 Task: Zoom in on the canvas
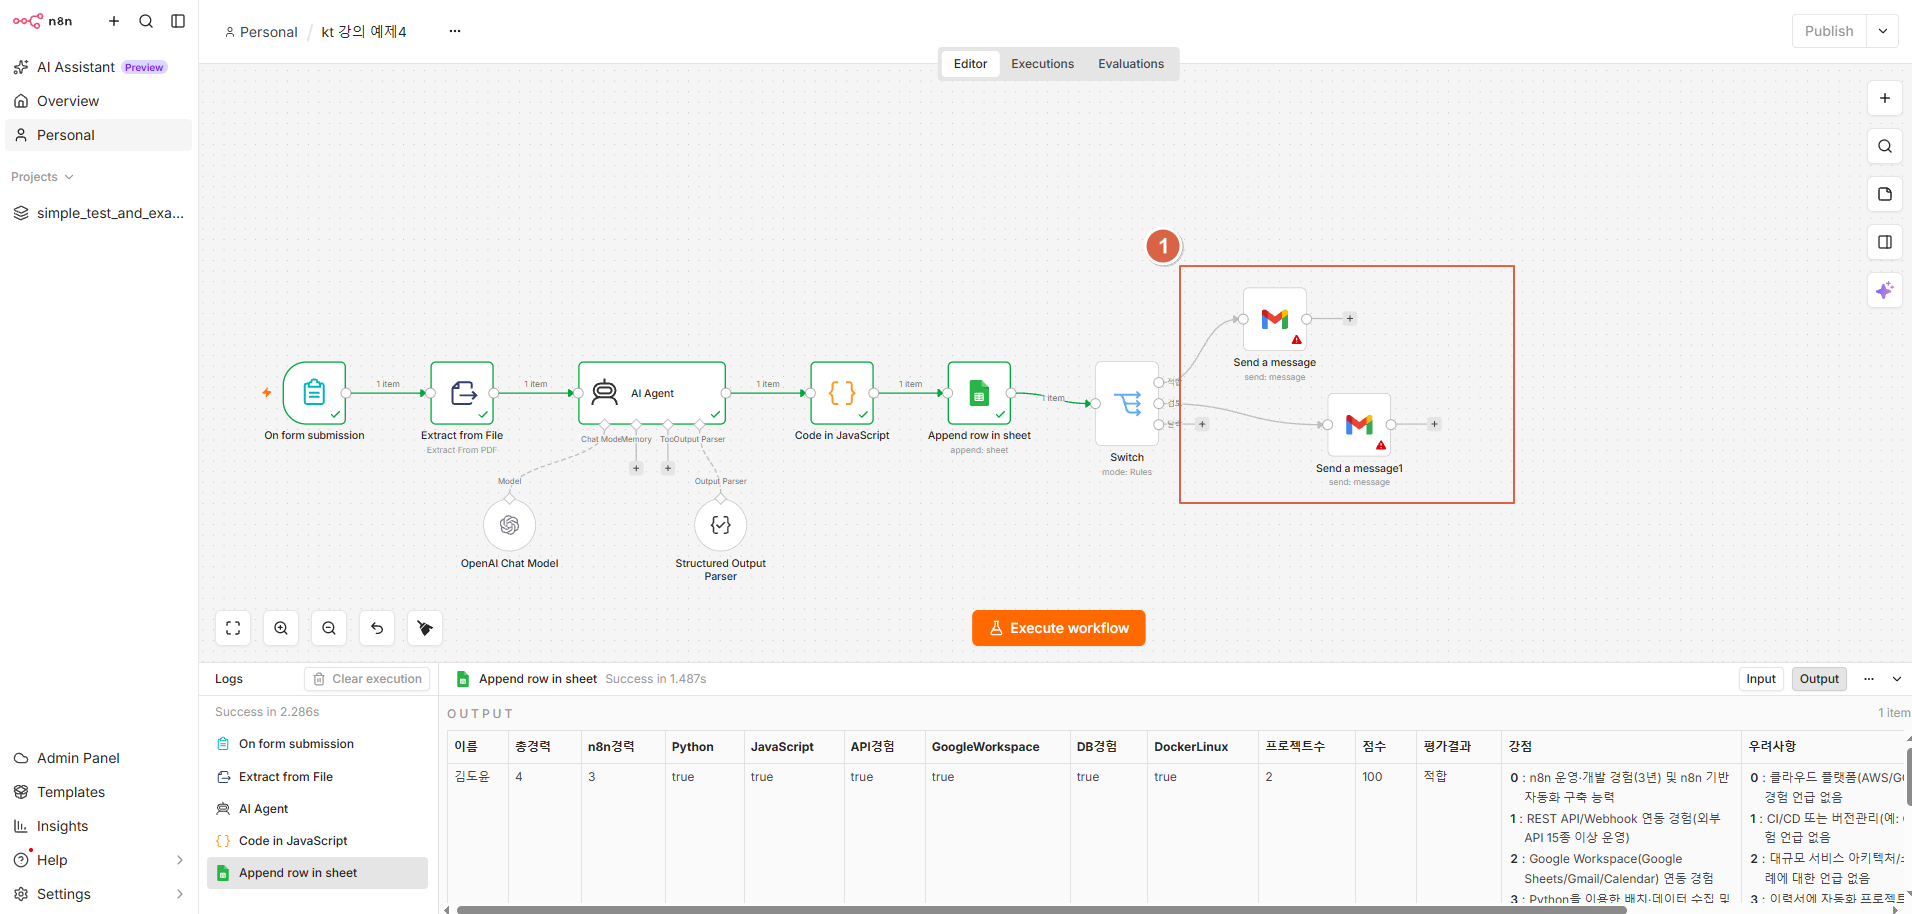point(281,628)
